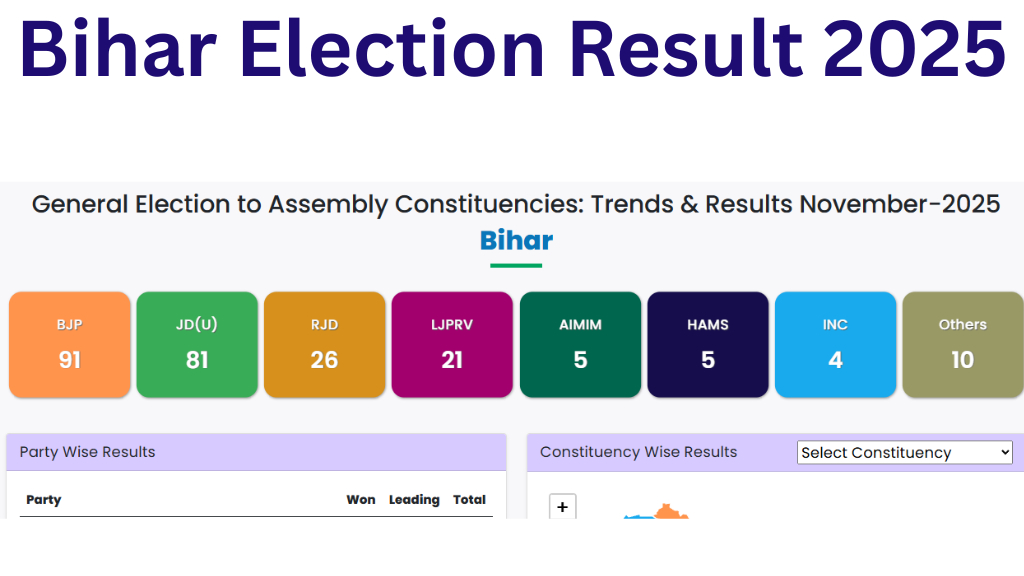This screenshot has height=576, width=1024.
Task: Collapse the Party Wise Results panel header
Action: [87, 452]
